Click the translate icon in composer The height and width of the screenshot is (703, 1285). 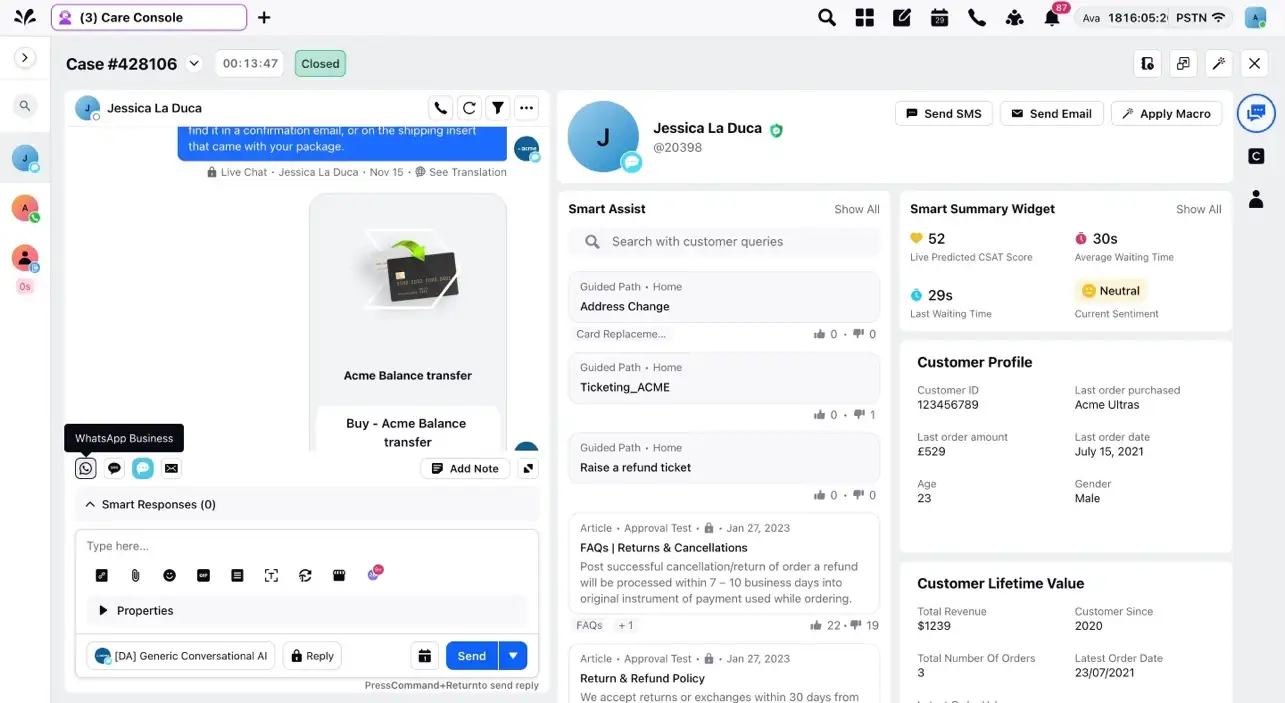click(305, 575)
